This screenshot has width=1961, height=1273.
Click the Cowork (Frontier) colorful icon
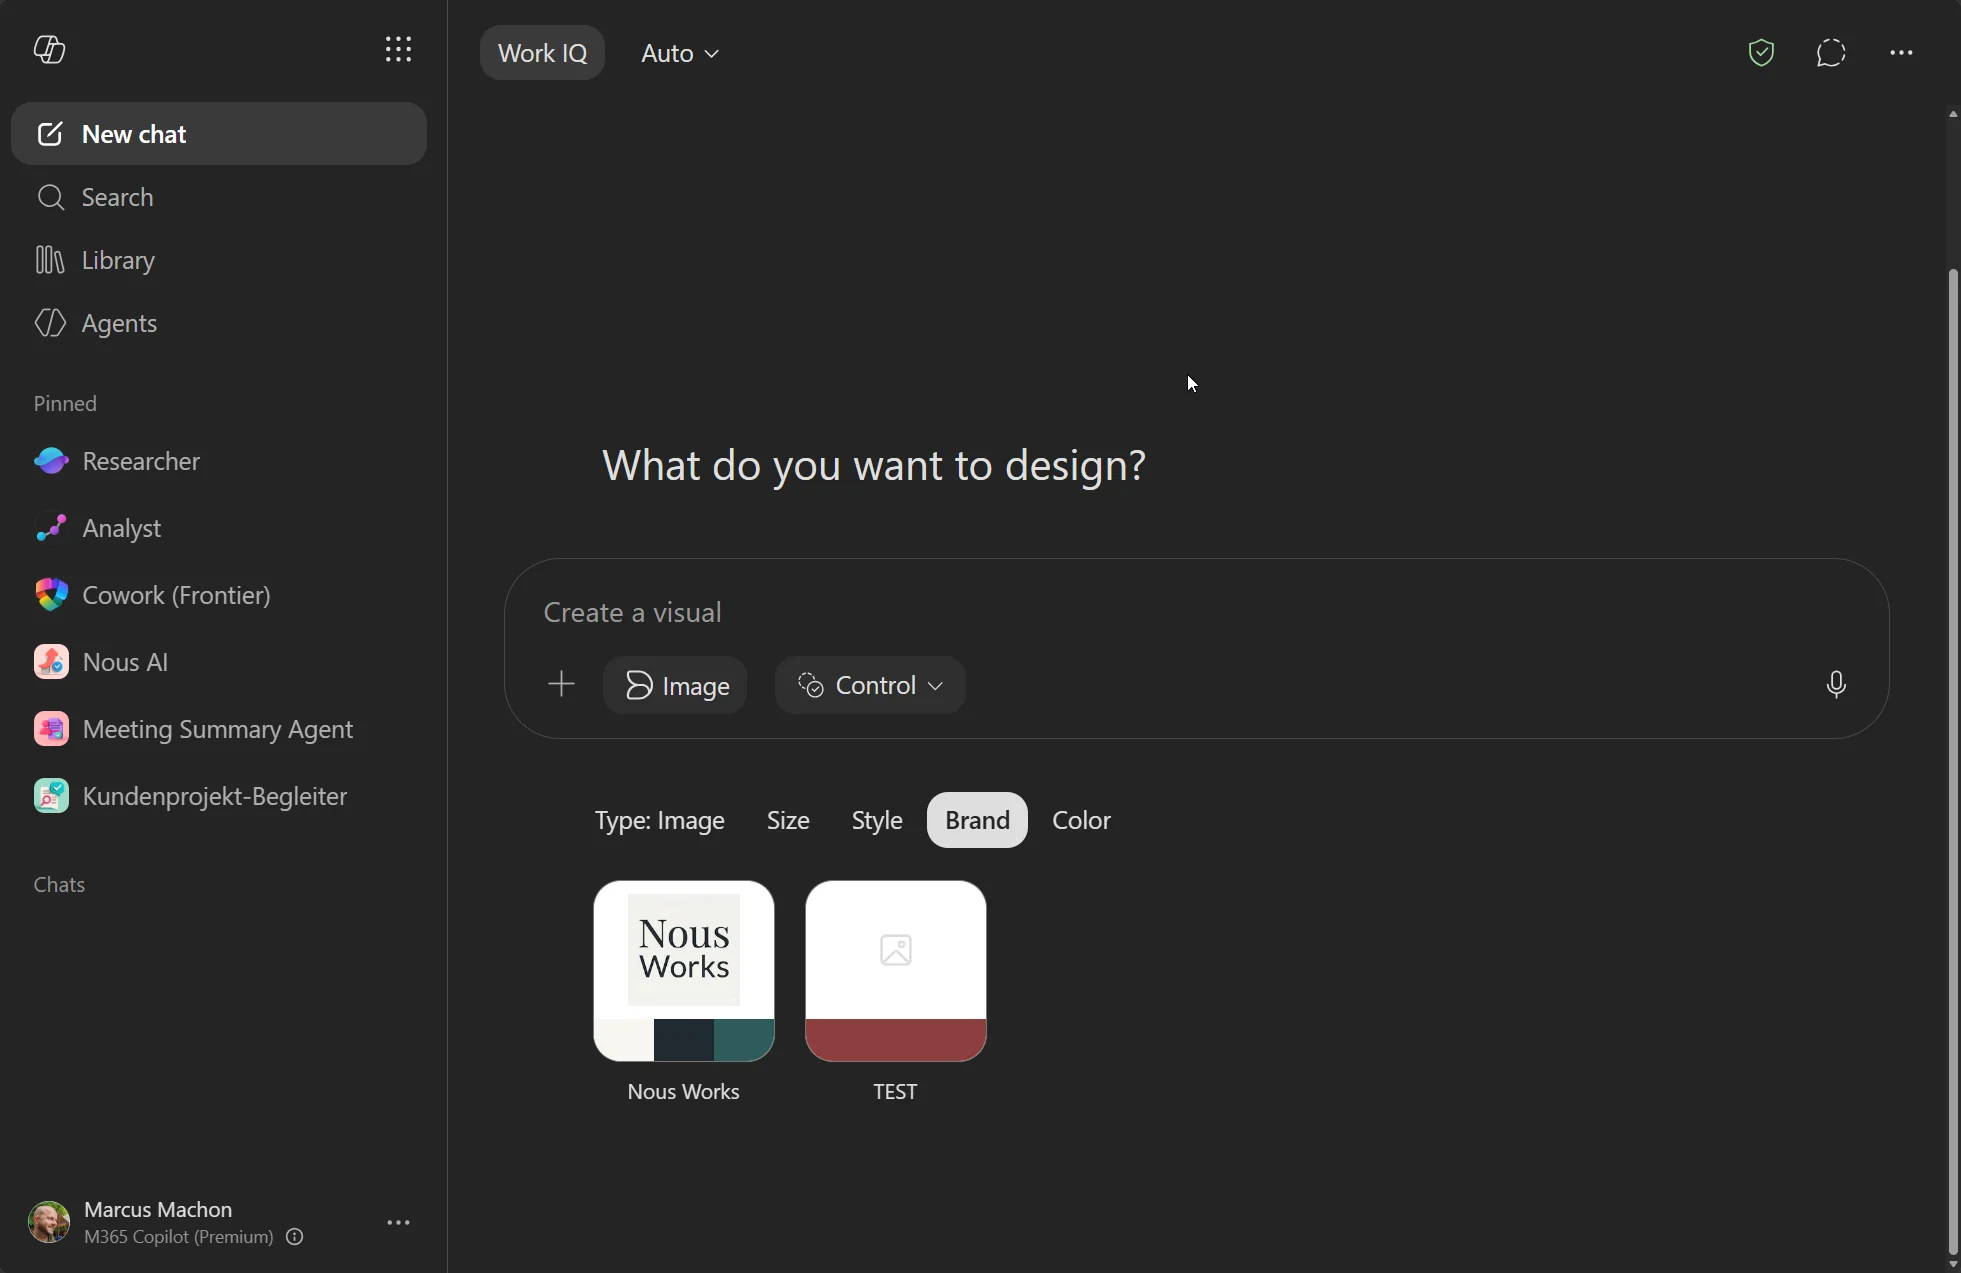click(x=51, y=595)
